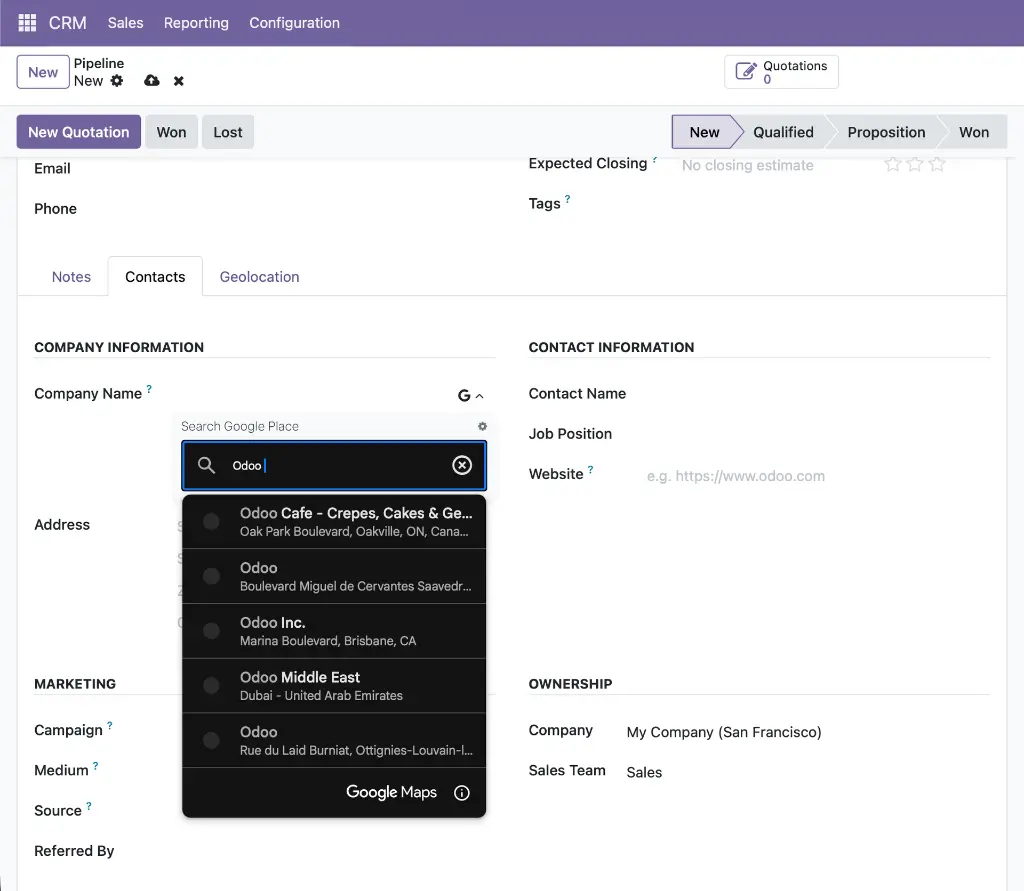
Task: Select the New pipeline stage
Action: (x=704, y=132)
